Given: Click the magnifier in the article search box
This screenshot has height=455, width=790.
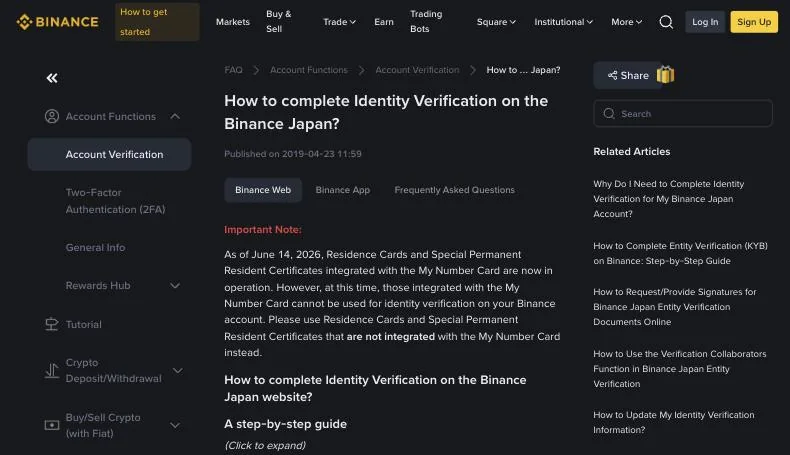Looking at the screenshot, I should (x=609, y=113).
